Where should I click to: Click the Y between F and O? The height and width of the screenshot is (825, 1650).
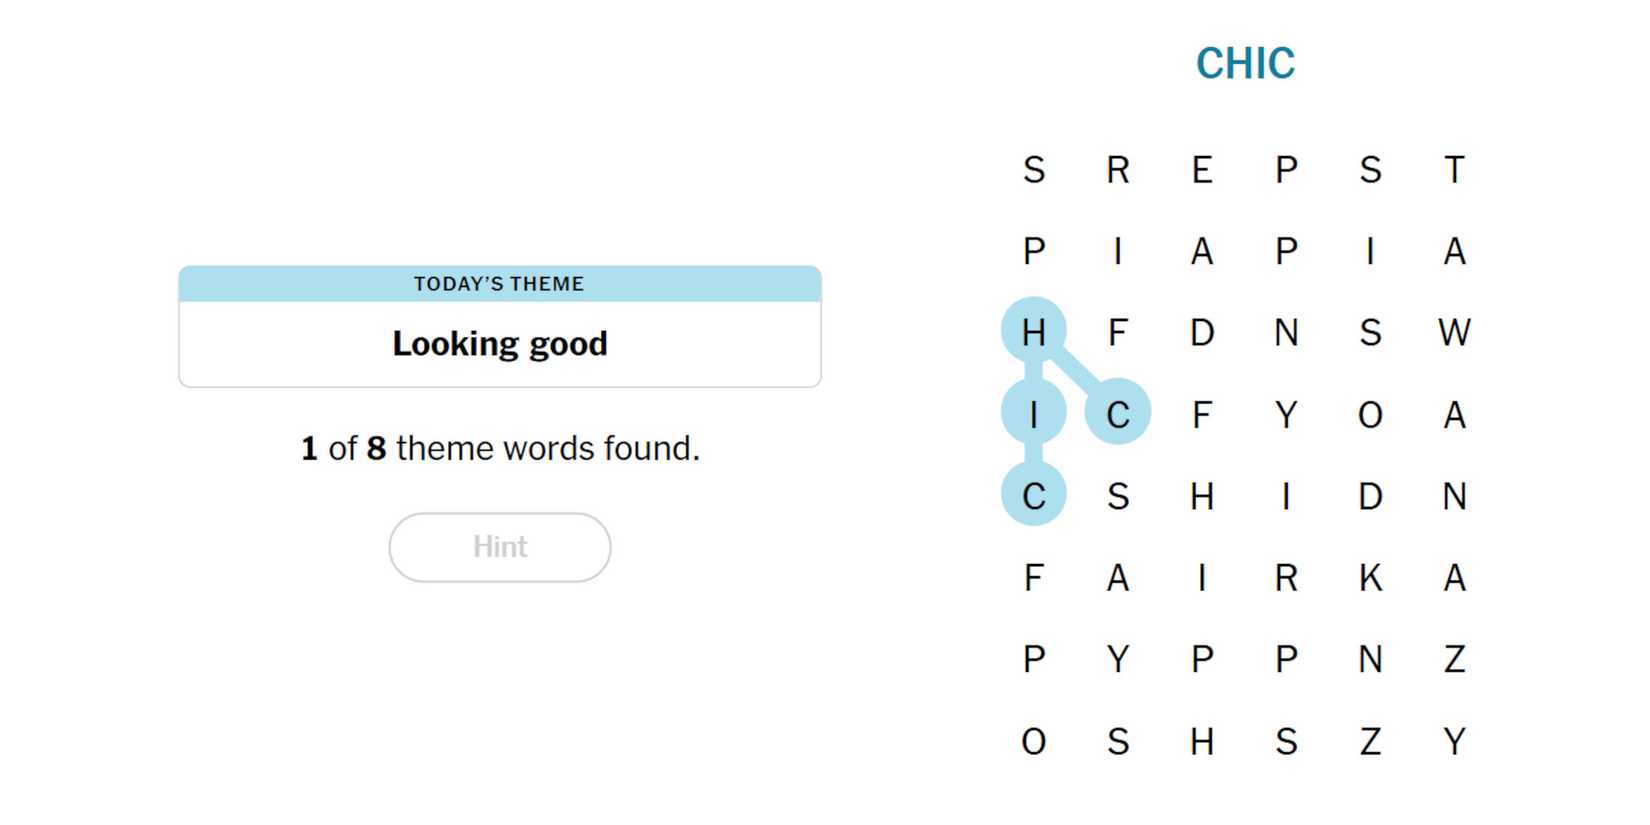coord(1286,414)
